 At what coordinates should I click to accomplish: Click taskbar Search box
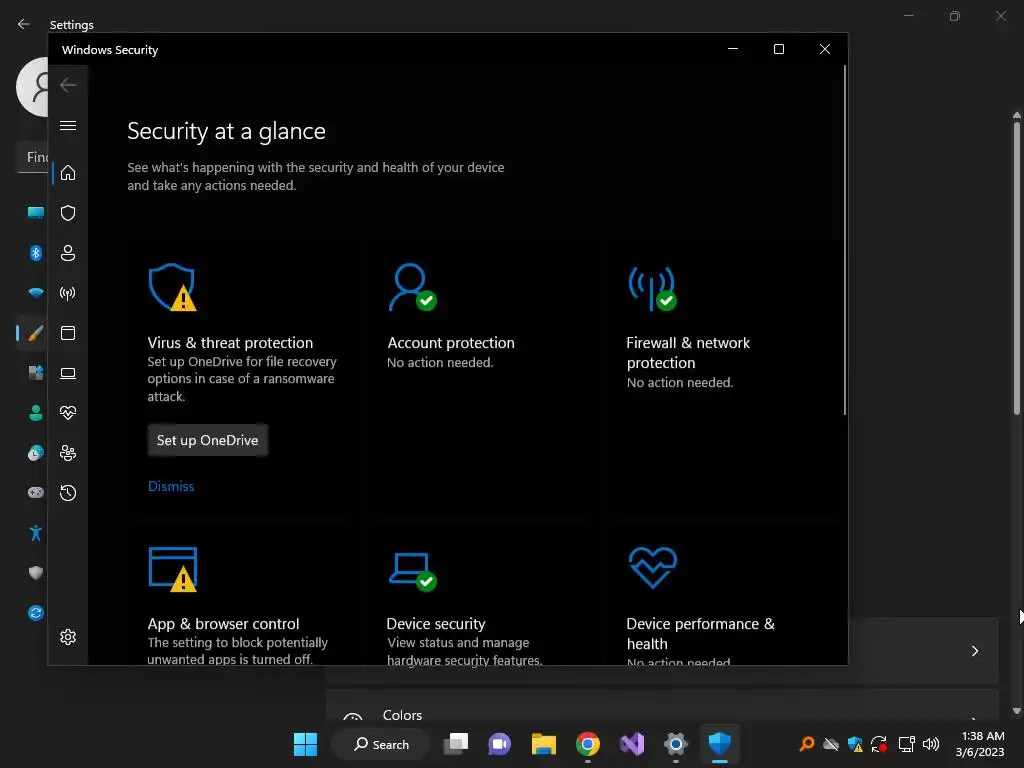(381, 744)
